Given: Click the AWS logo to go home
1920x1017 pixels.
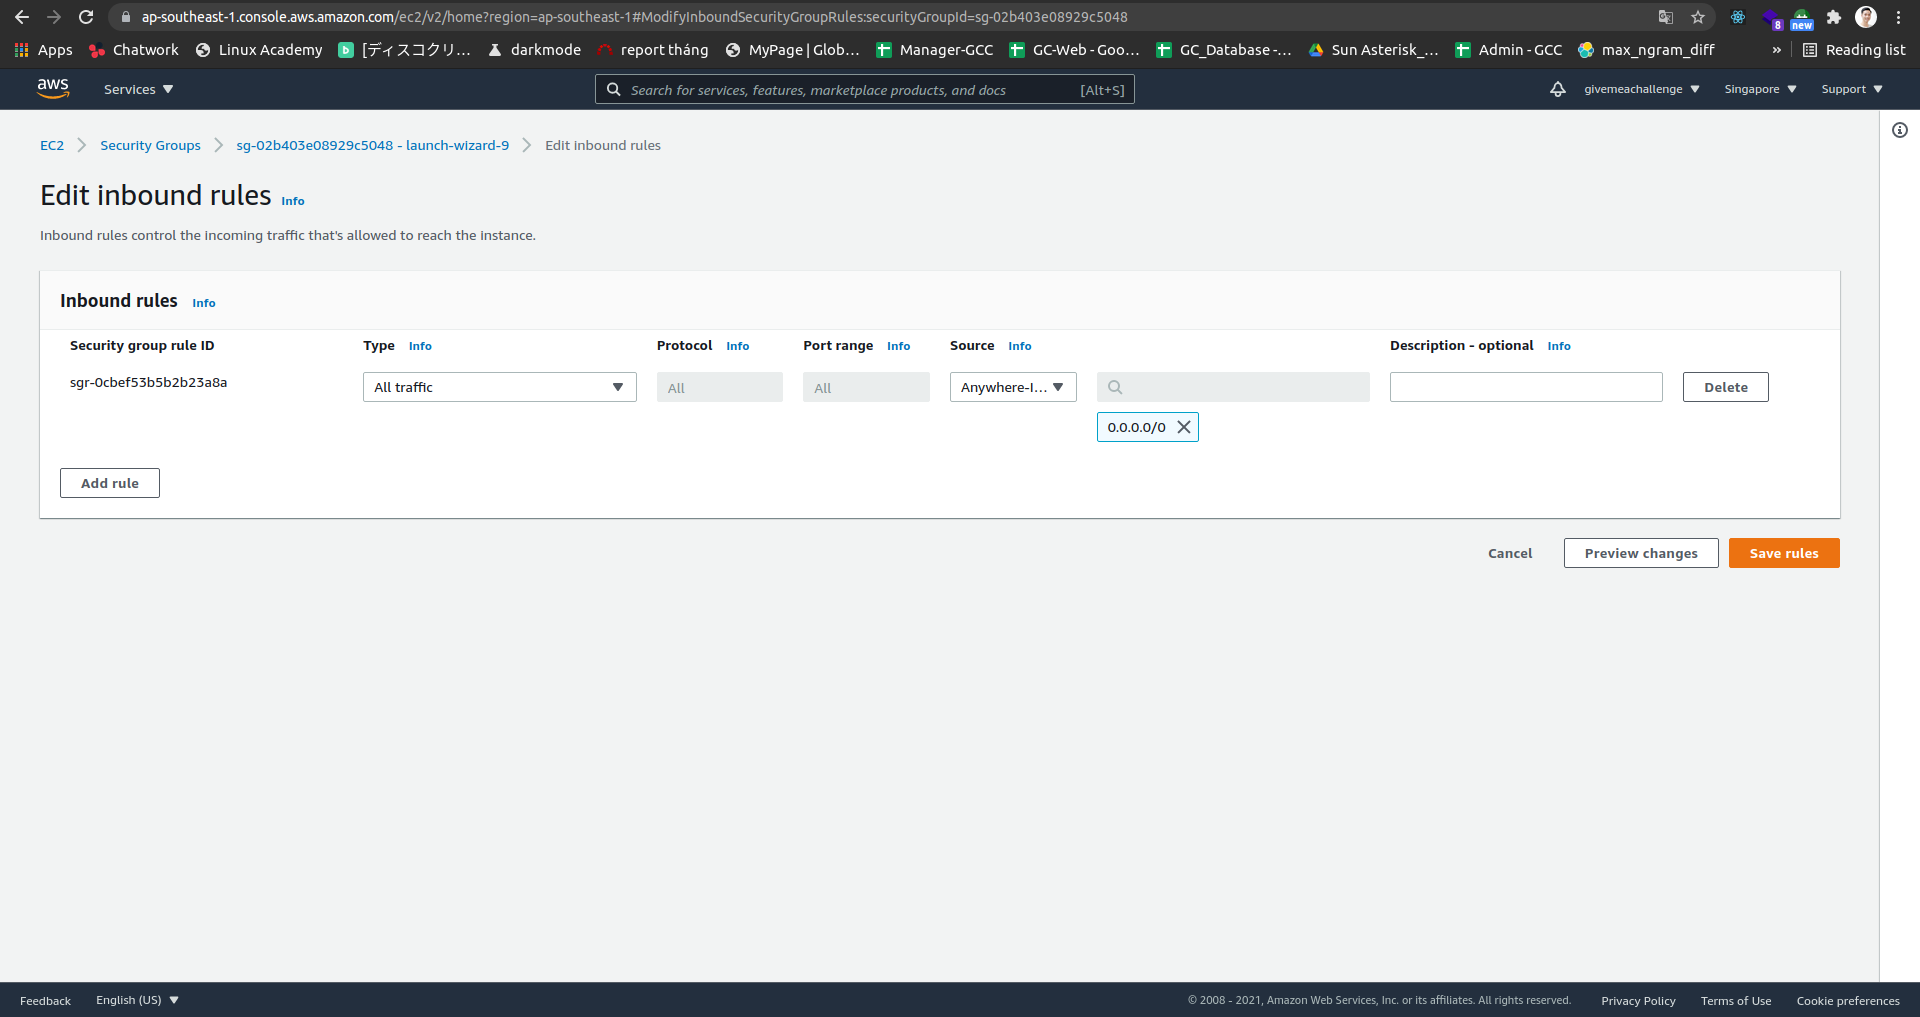Looking at the screenshot, I should coord(53,88).
